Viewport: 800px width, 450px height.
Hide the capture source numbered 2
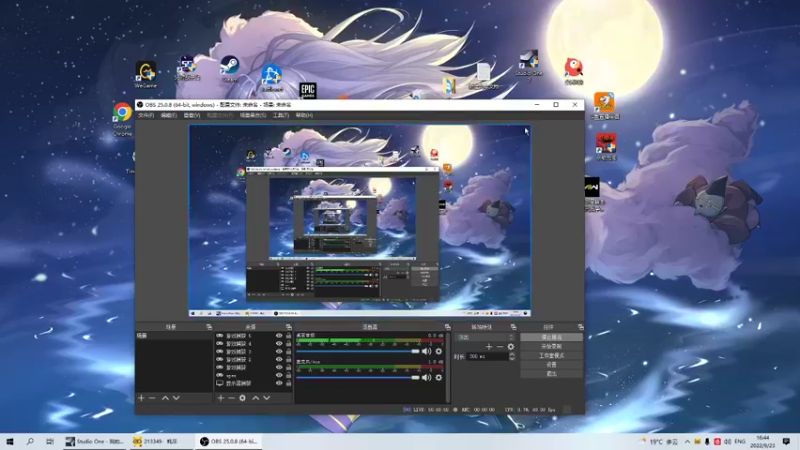tap(279, 360)
